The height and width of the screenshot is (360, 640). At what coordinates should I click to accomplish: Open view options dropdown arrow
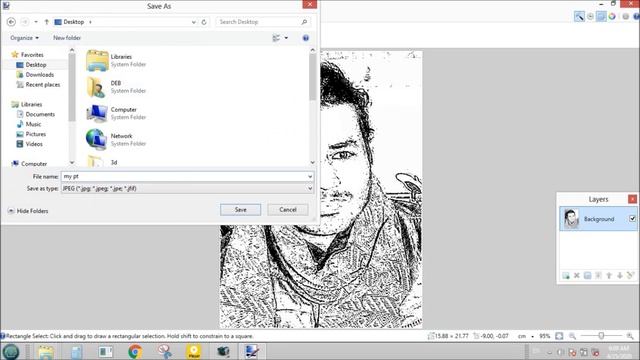point(286,38)
